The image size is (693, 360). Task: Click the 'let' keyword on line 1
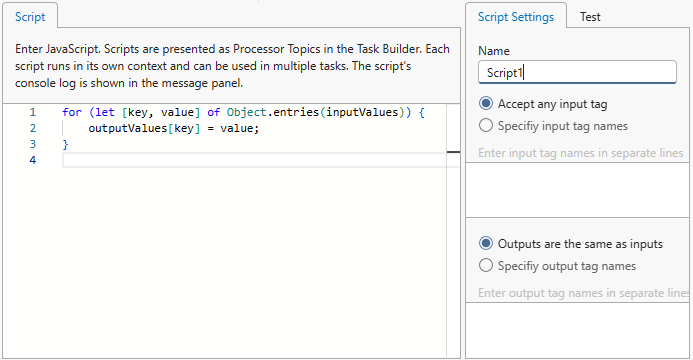[105, 112]
